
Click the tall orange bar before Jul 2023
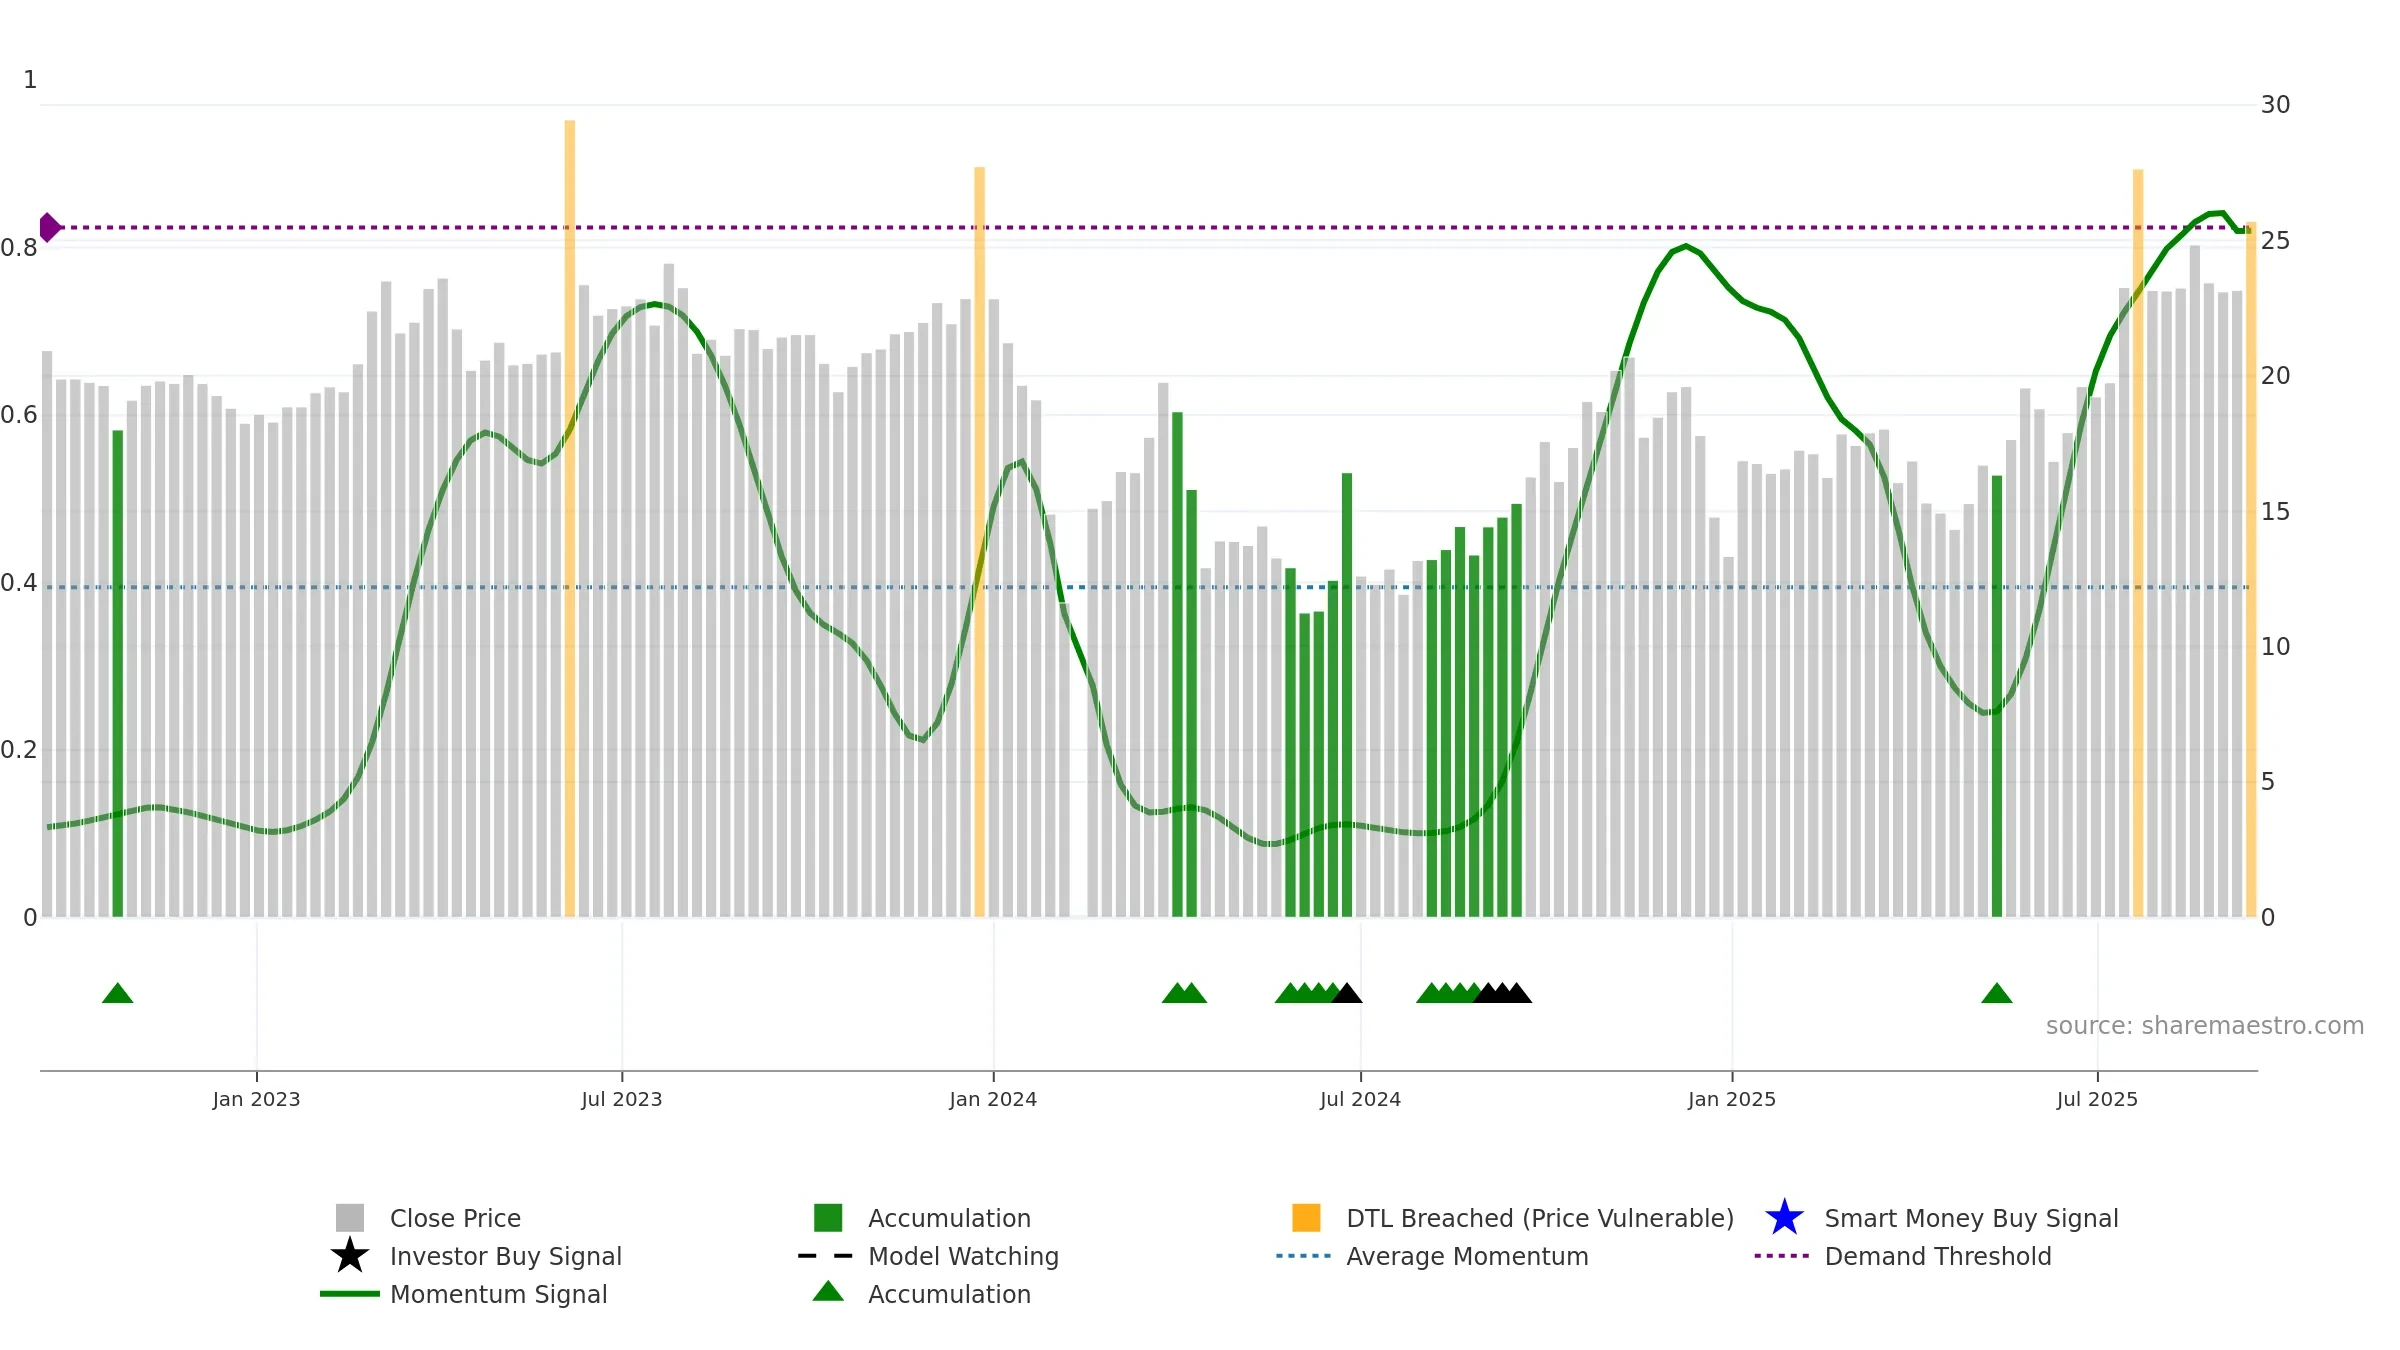(569, 518)
